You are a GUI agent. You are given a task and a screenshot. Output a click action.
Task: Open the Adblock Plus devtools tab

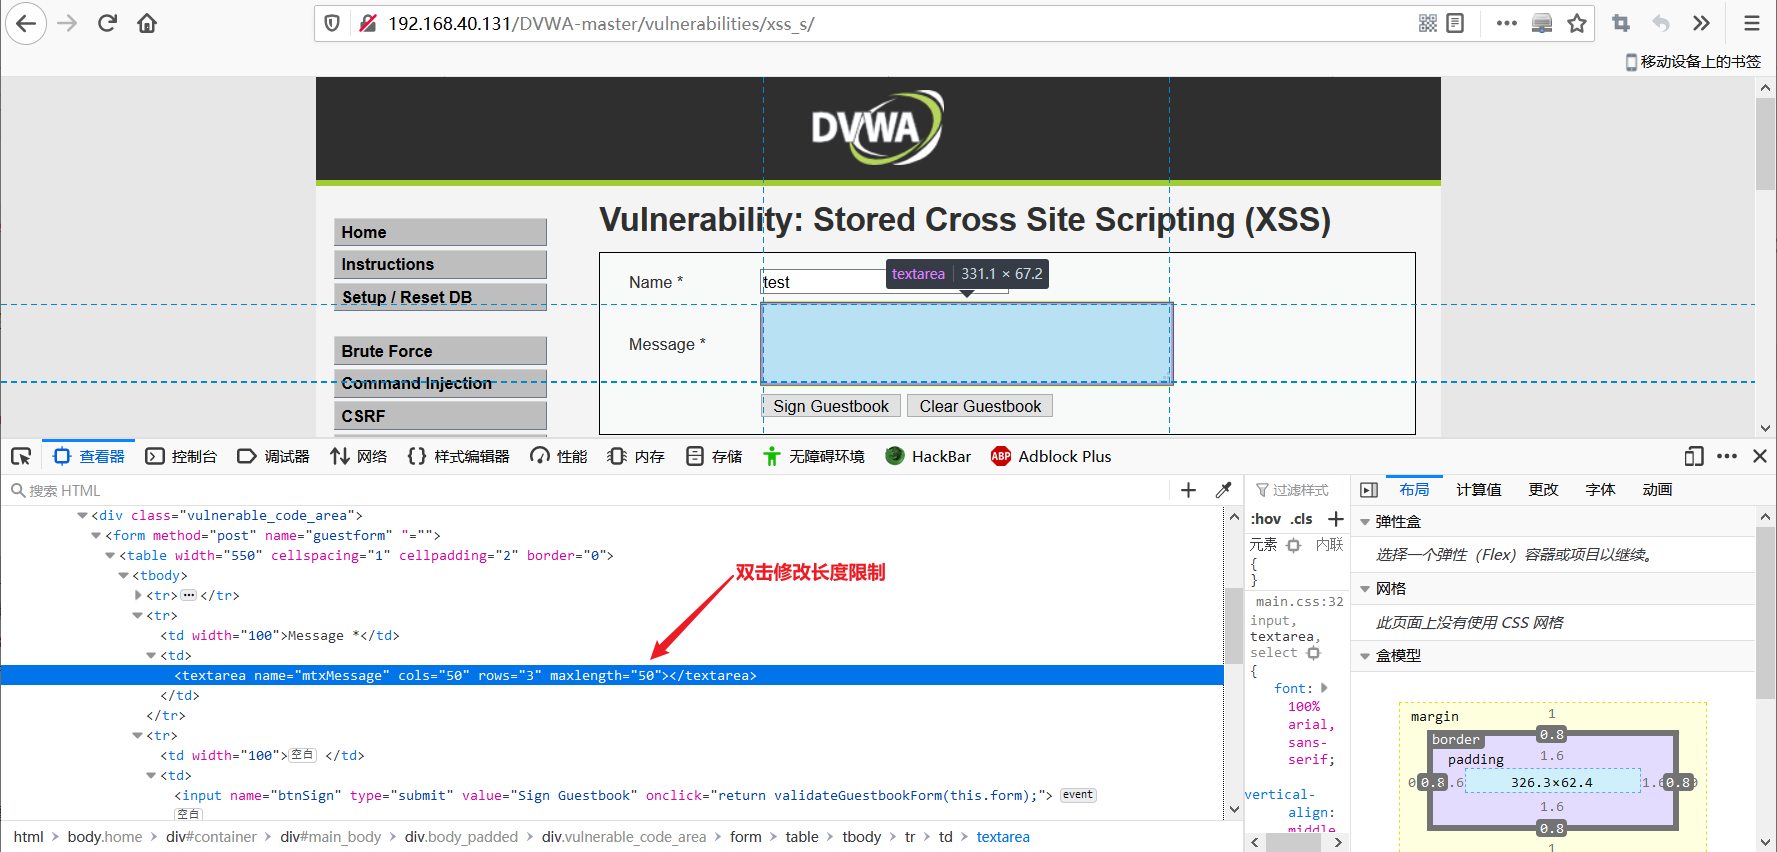1051,457
